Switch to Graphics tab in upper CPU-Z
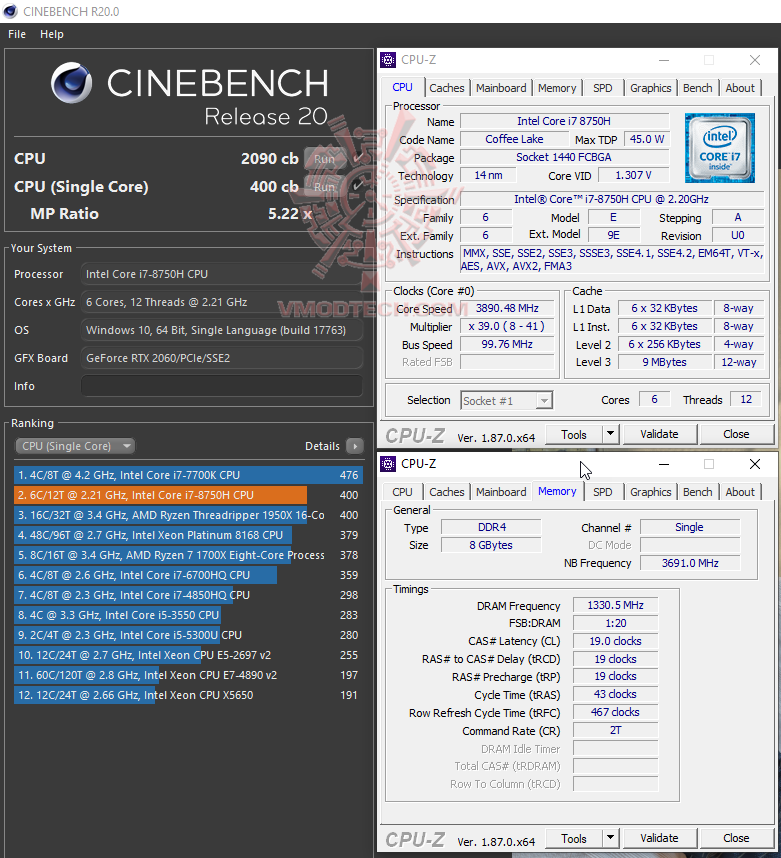The image size is (781, 858). [650, 88]
